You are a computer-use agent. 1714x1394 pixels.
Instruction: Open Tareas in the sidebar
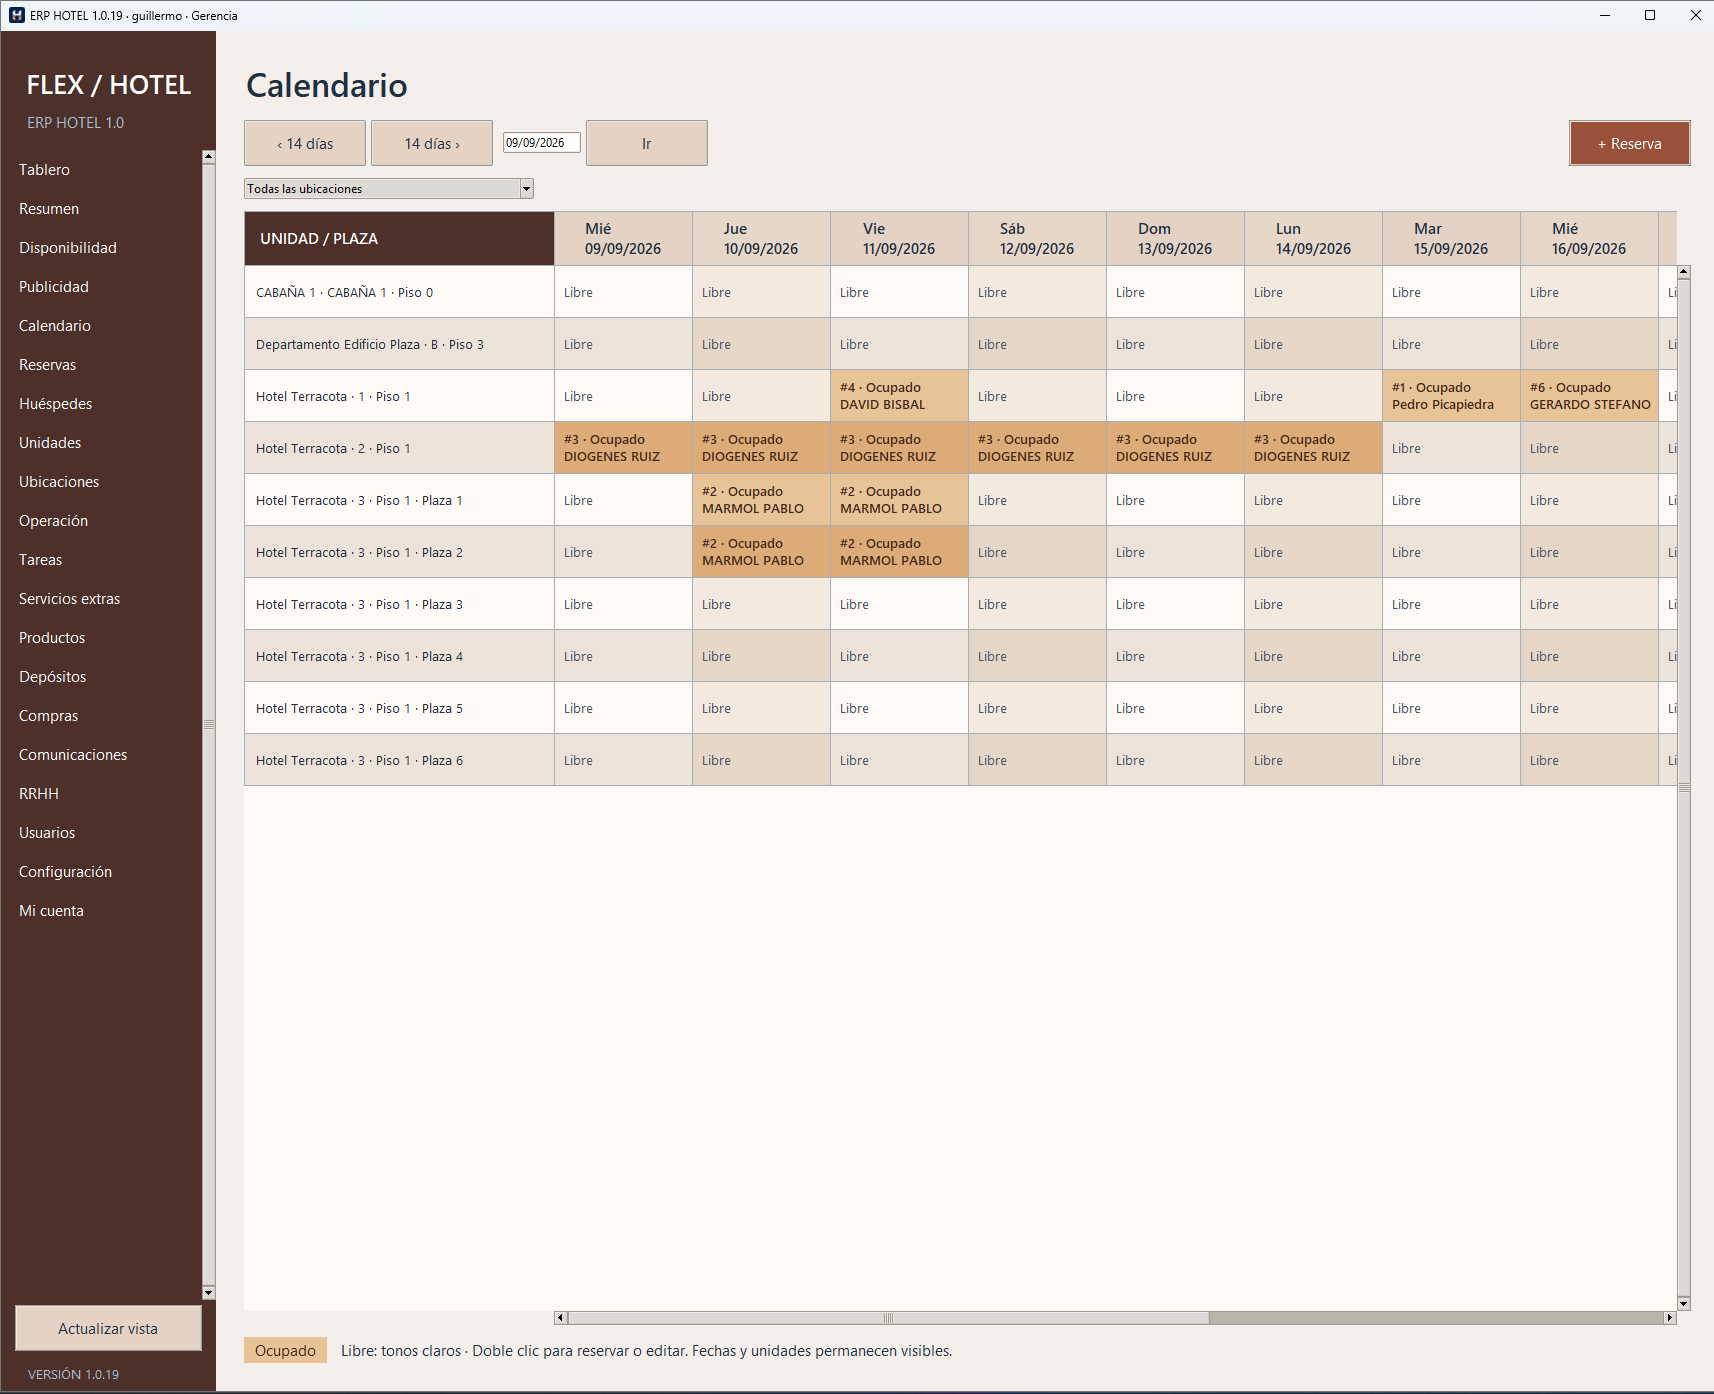tap(41, 560)
